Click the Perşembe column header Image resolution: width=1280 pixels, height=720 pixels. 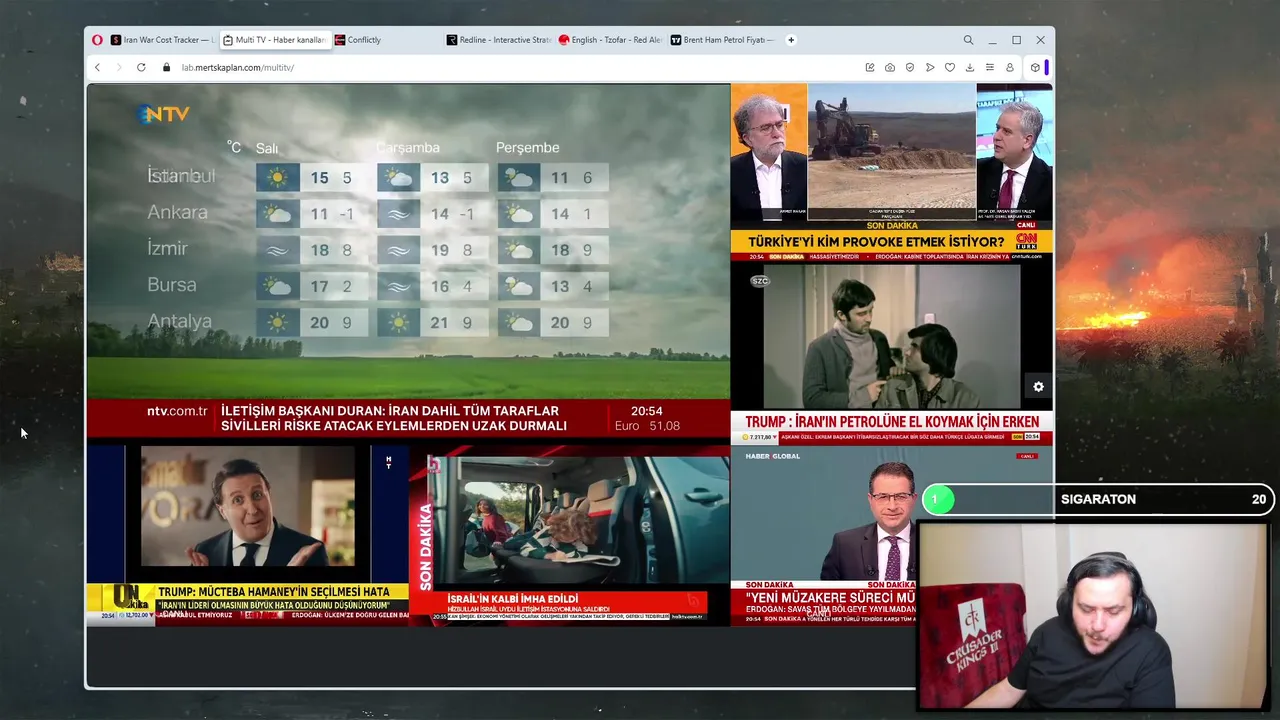pyautogui.click(x=528, y=148)
